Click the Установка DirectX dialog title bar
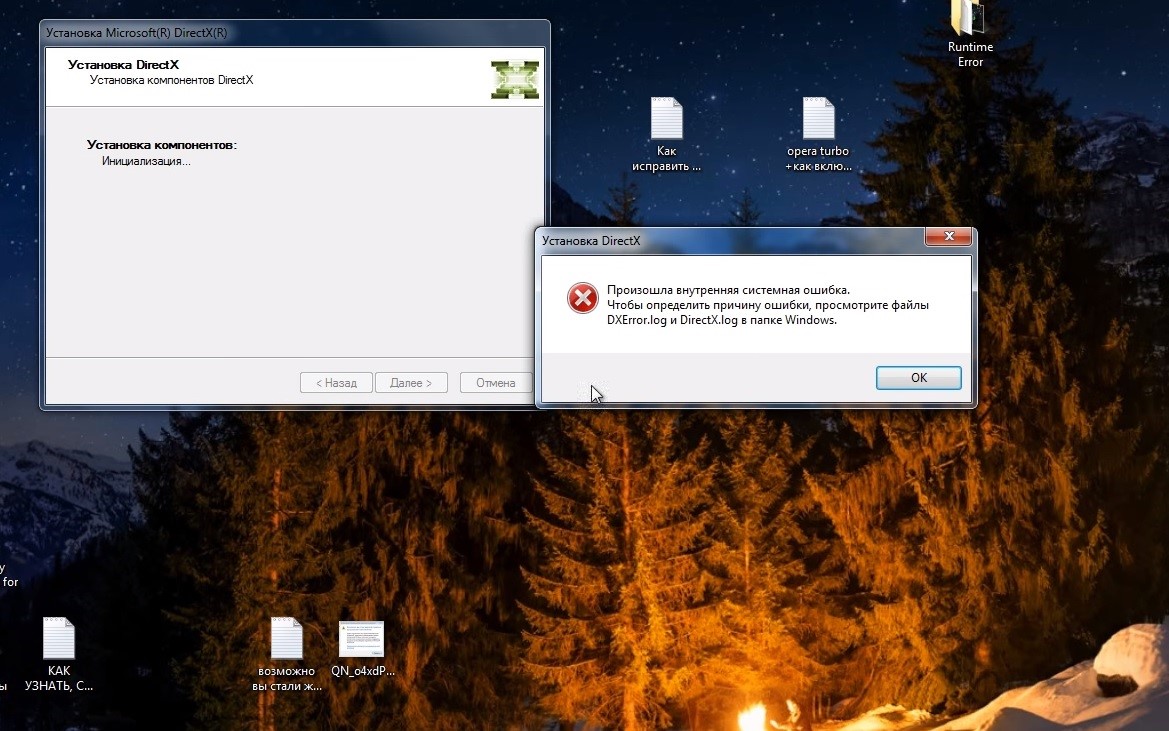 [700, 241]
